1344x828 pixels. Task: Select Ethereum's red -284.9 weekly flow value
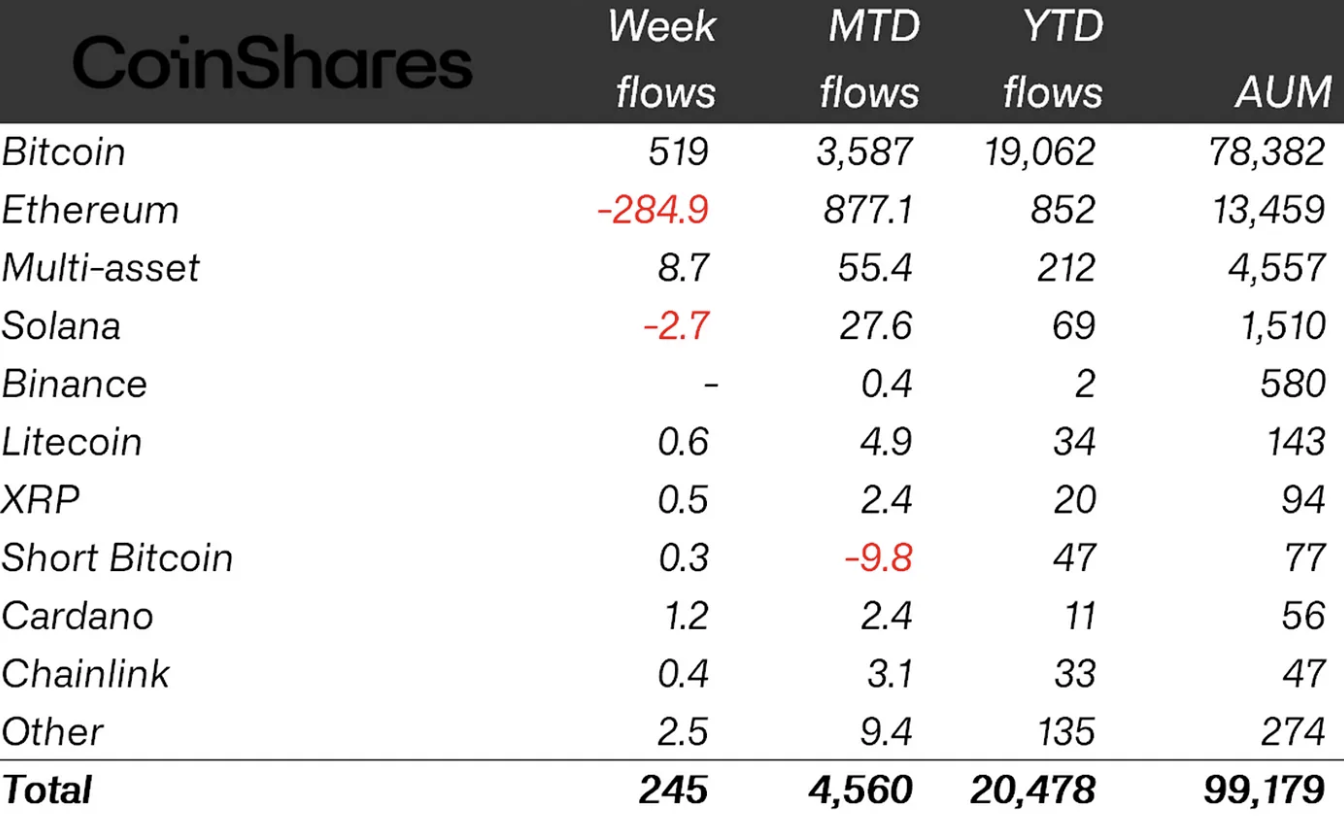pos(653,210)
